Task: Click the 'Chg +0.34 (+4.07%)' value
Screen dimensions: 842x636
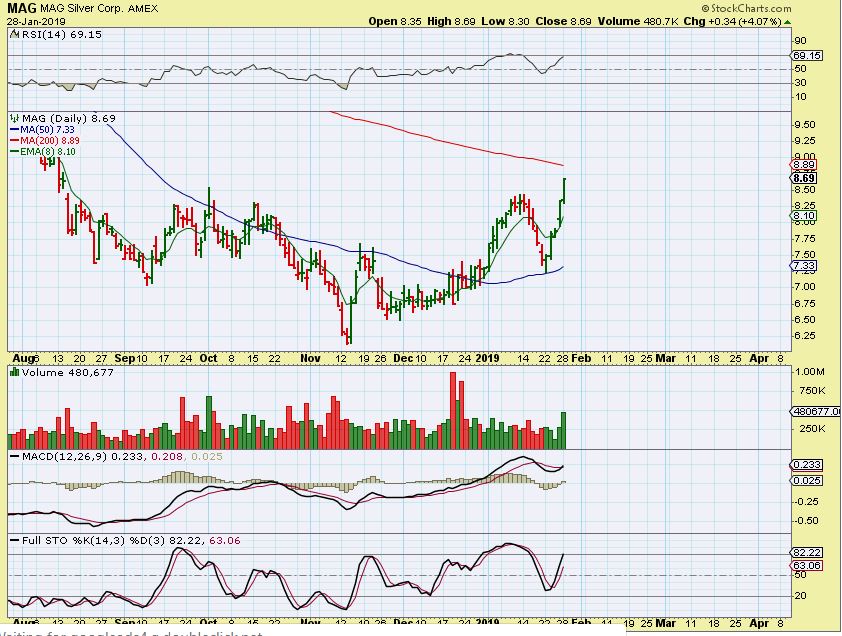Action: pyautogui.click(x=732, y=21)
